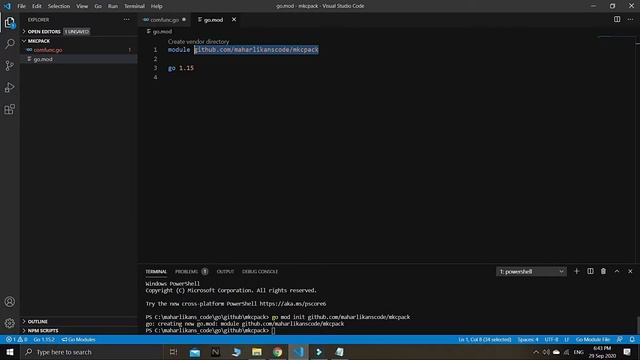The width and height of the screenshot is (640, 360).
Task: Open the Extensions view
Action: point(10,109)
